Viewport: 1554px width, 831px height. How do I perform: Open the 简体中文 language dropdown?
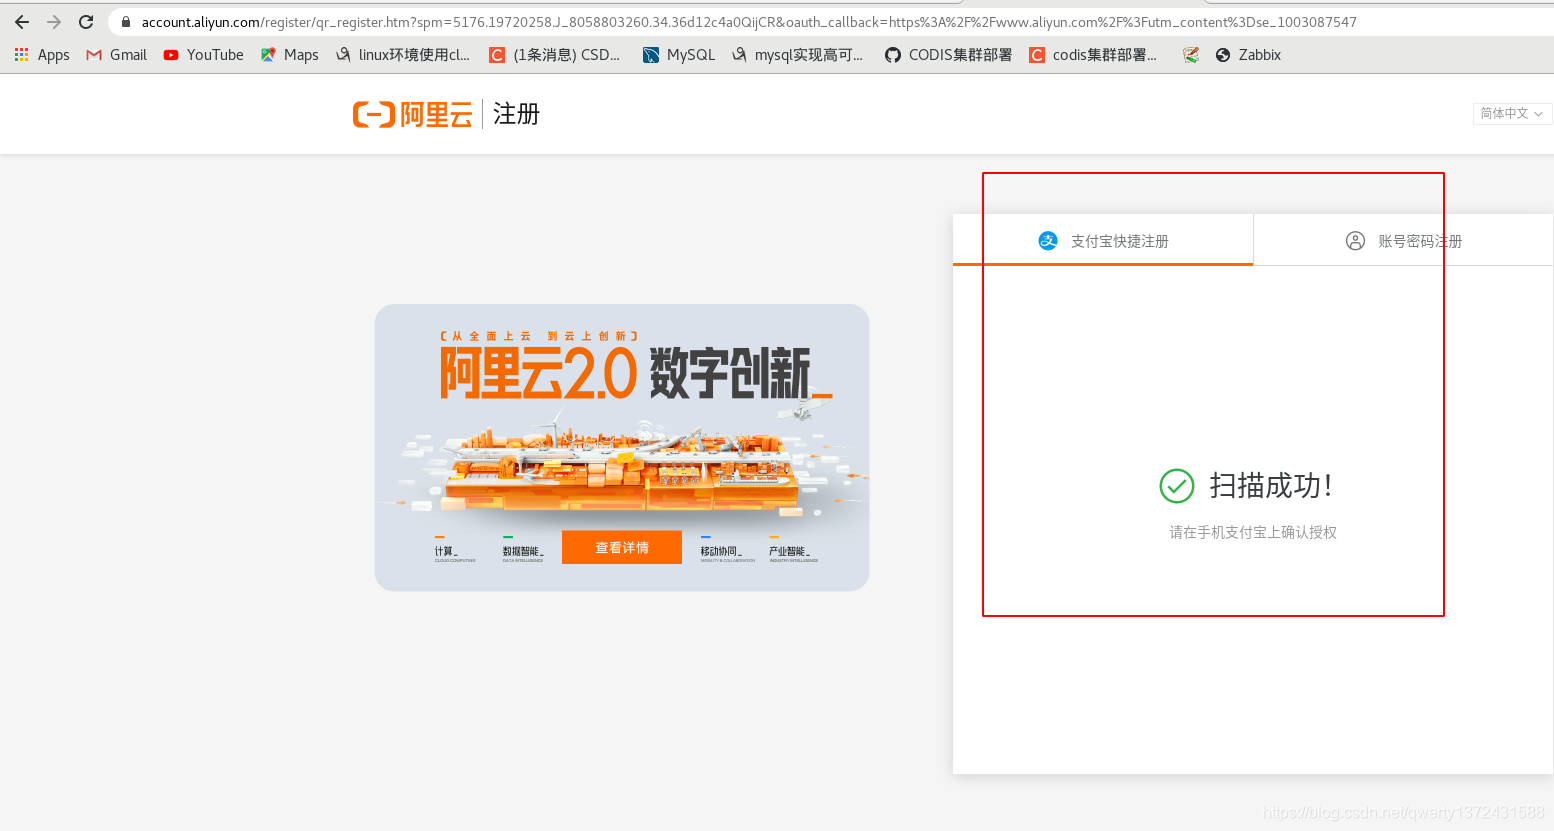(1512, 113)
